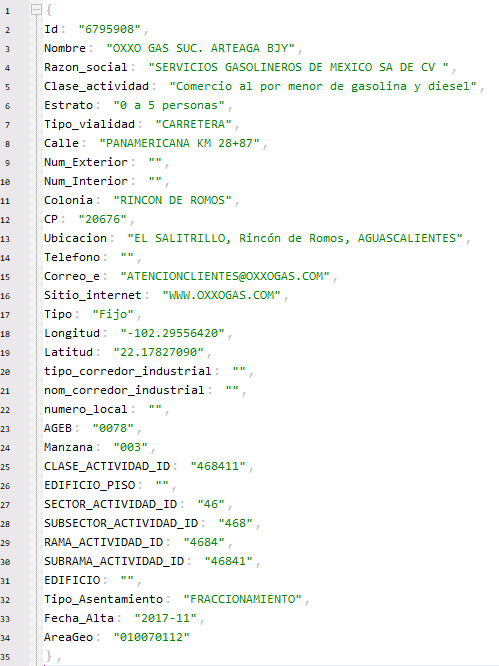Click the CP value "20676"
499x666 pixels.
102,219
